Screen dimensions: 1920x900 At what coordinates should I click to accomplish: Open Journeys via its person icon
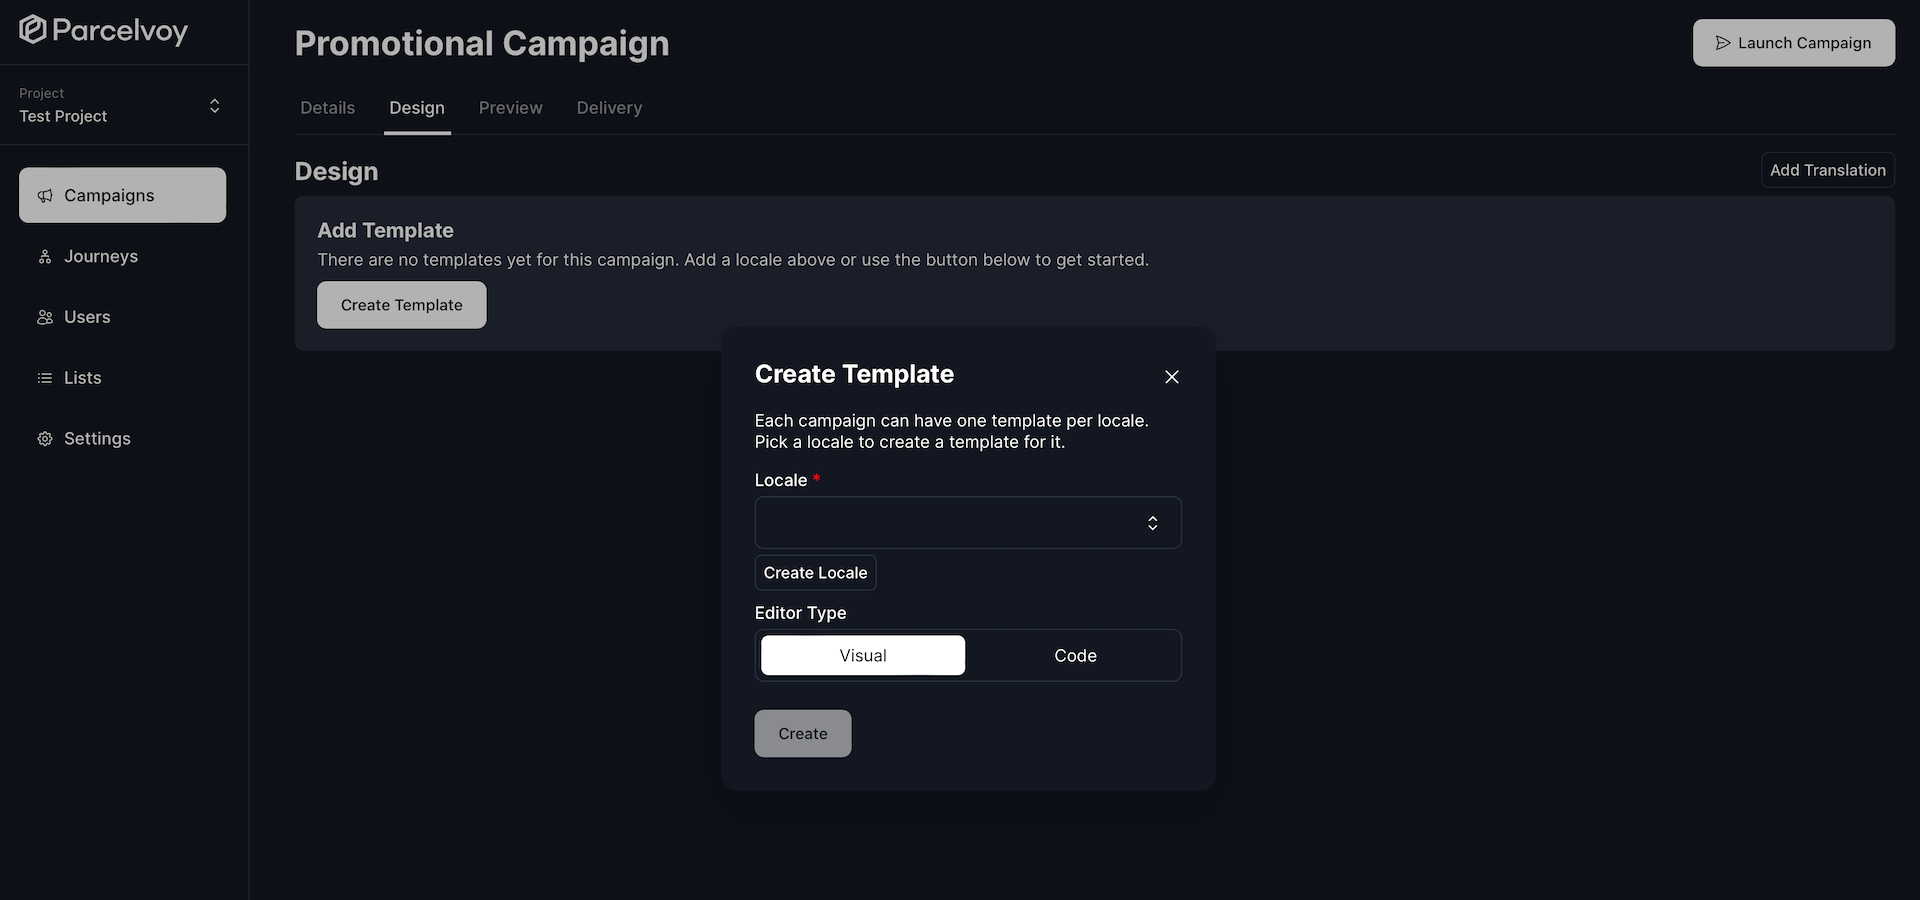click(x=44, y=256)
